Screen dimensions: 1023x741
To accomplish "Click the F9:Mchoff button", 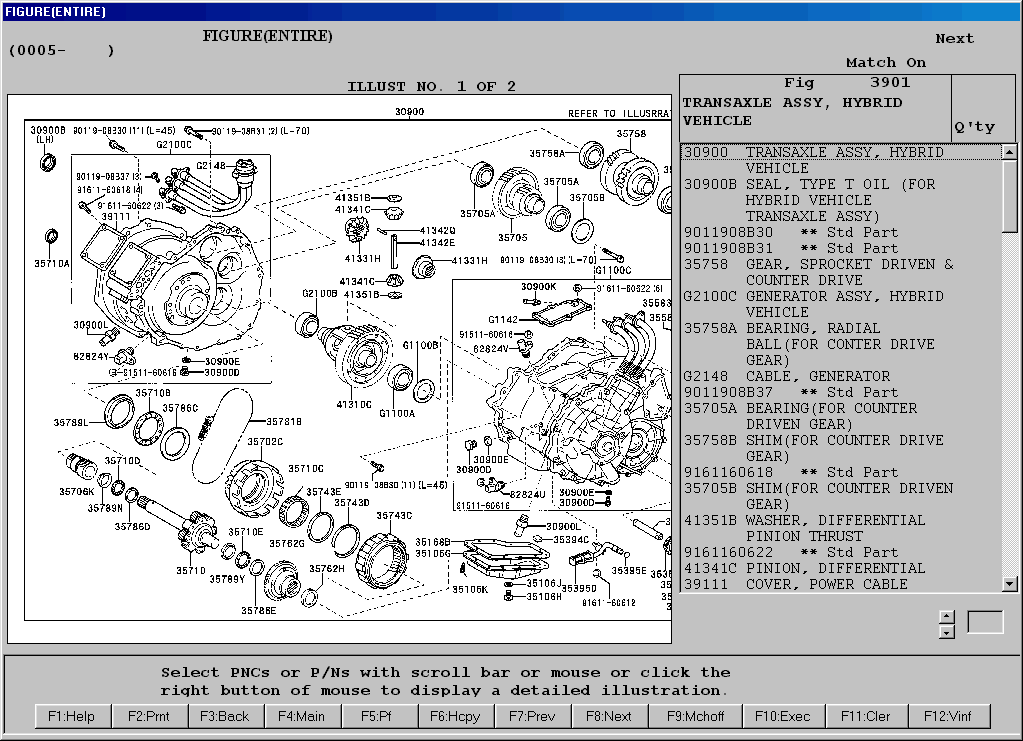I will pos(695,716).
